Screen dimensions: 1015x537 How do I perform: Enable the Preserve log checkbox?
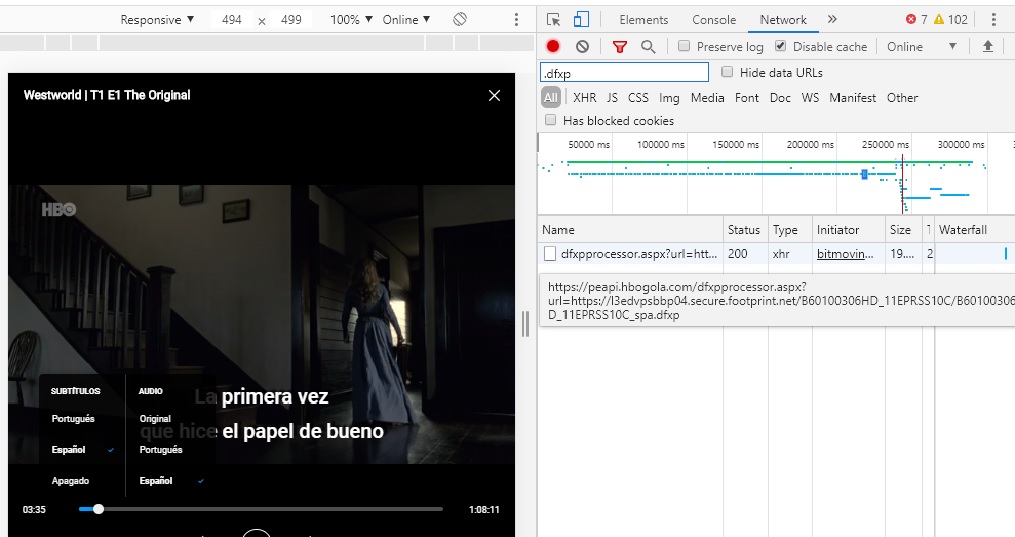click(684, 46)
